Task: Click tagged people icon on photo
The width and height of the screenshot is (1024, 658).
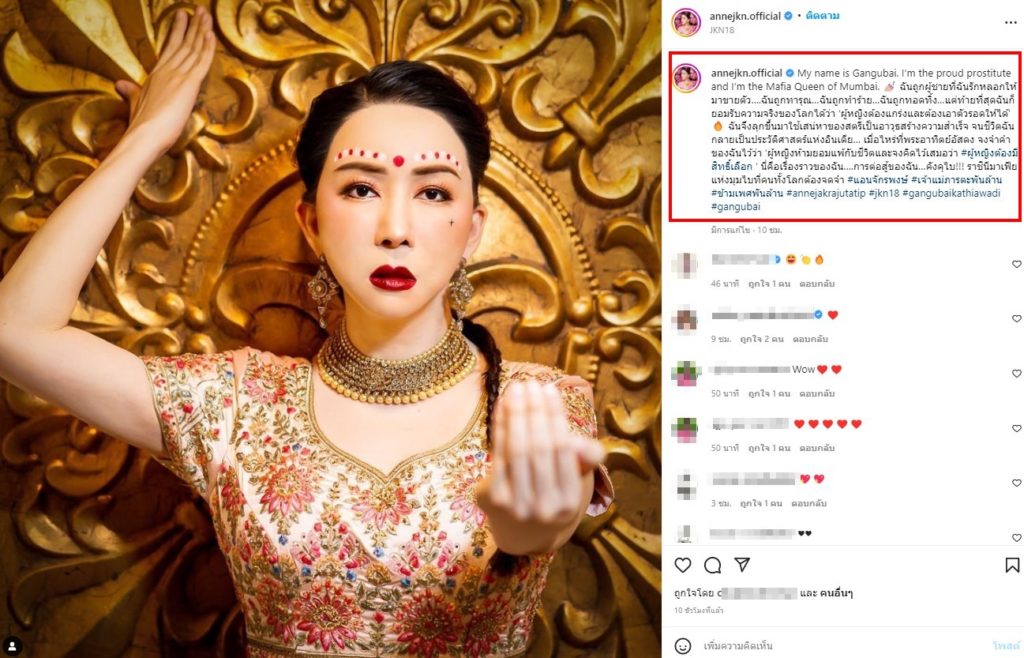Action: 12,646
